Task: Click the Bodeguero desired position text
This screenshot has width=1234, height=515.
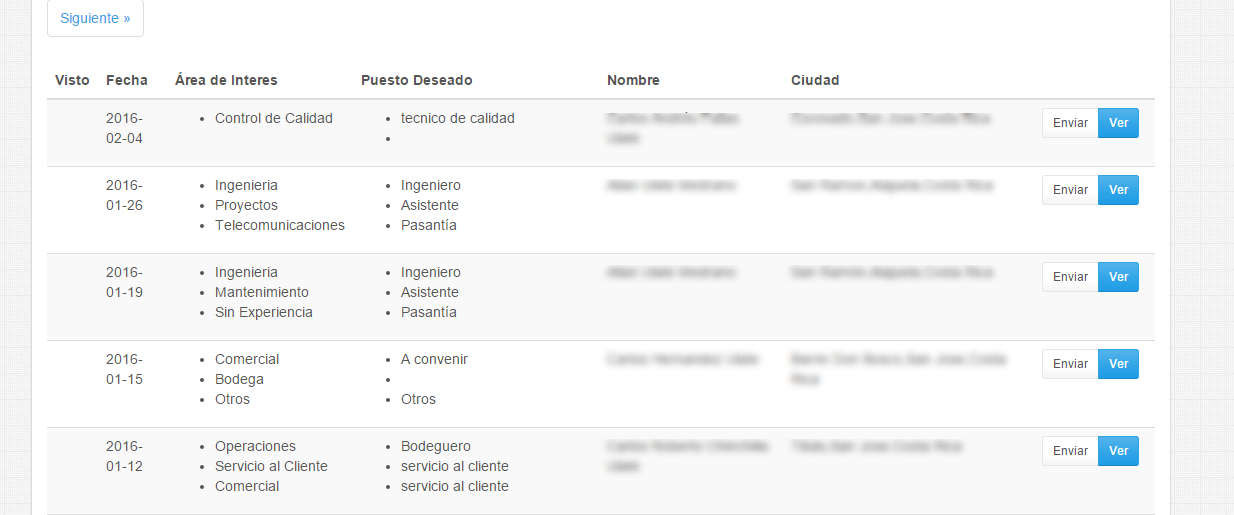Action: click(435, 446)
